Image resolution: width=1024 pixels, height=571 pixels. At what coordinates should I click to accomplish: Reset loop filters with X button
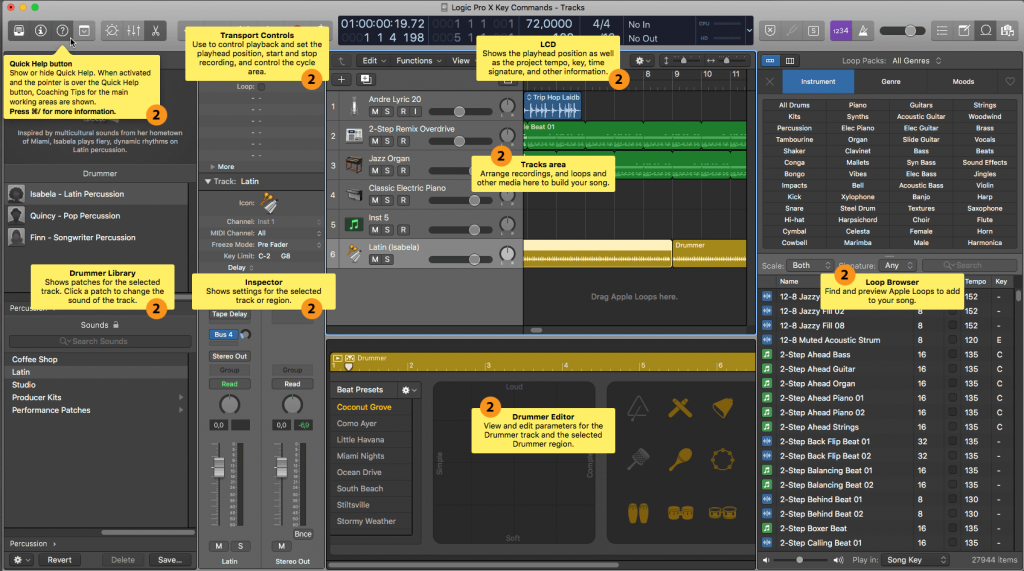770,82
